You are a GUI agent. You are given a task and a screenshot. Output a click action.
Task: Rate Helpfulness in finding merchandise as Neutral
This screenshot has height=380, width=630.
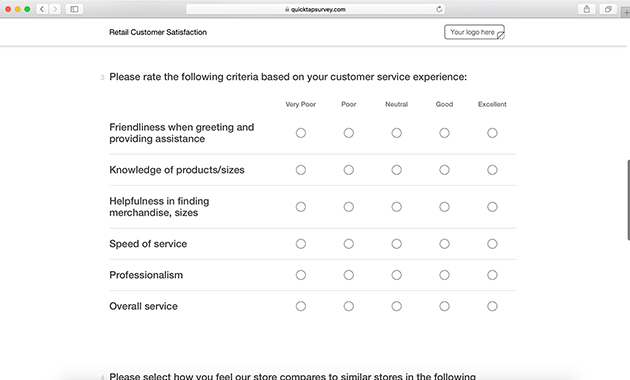397,207
